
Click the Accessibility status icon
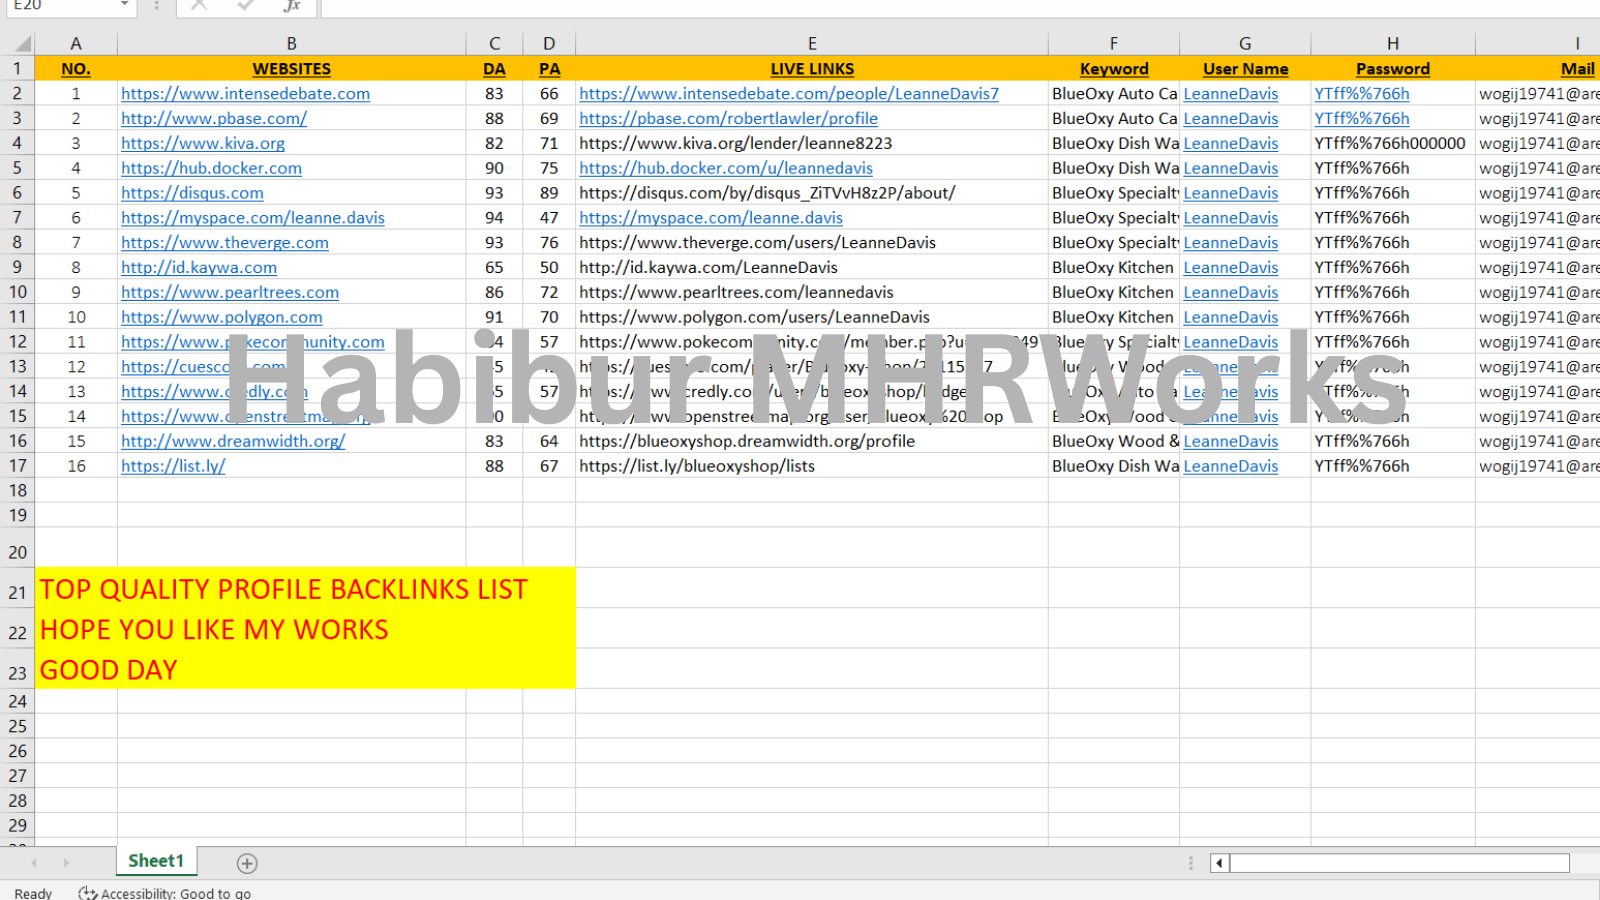pyautogui.click(x=88, y=893)
